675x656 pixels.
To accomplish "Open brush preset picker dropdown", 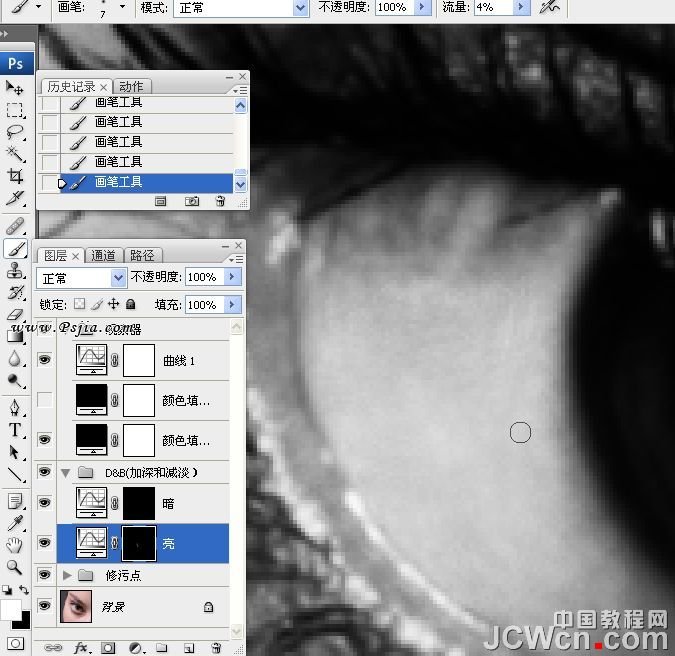I will [123, 7].
